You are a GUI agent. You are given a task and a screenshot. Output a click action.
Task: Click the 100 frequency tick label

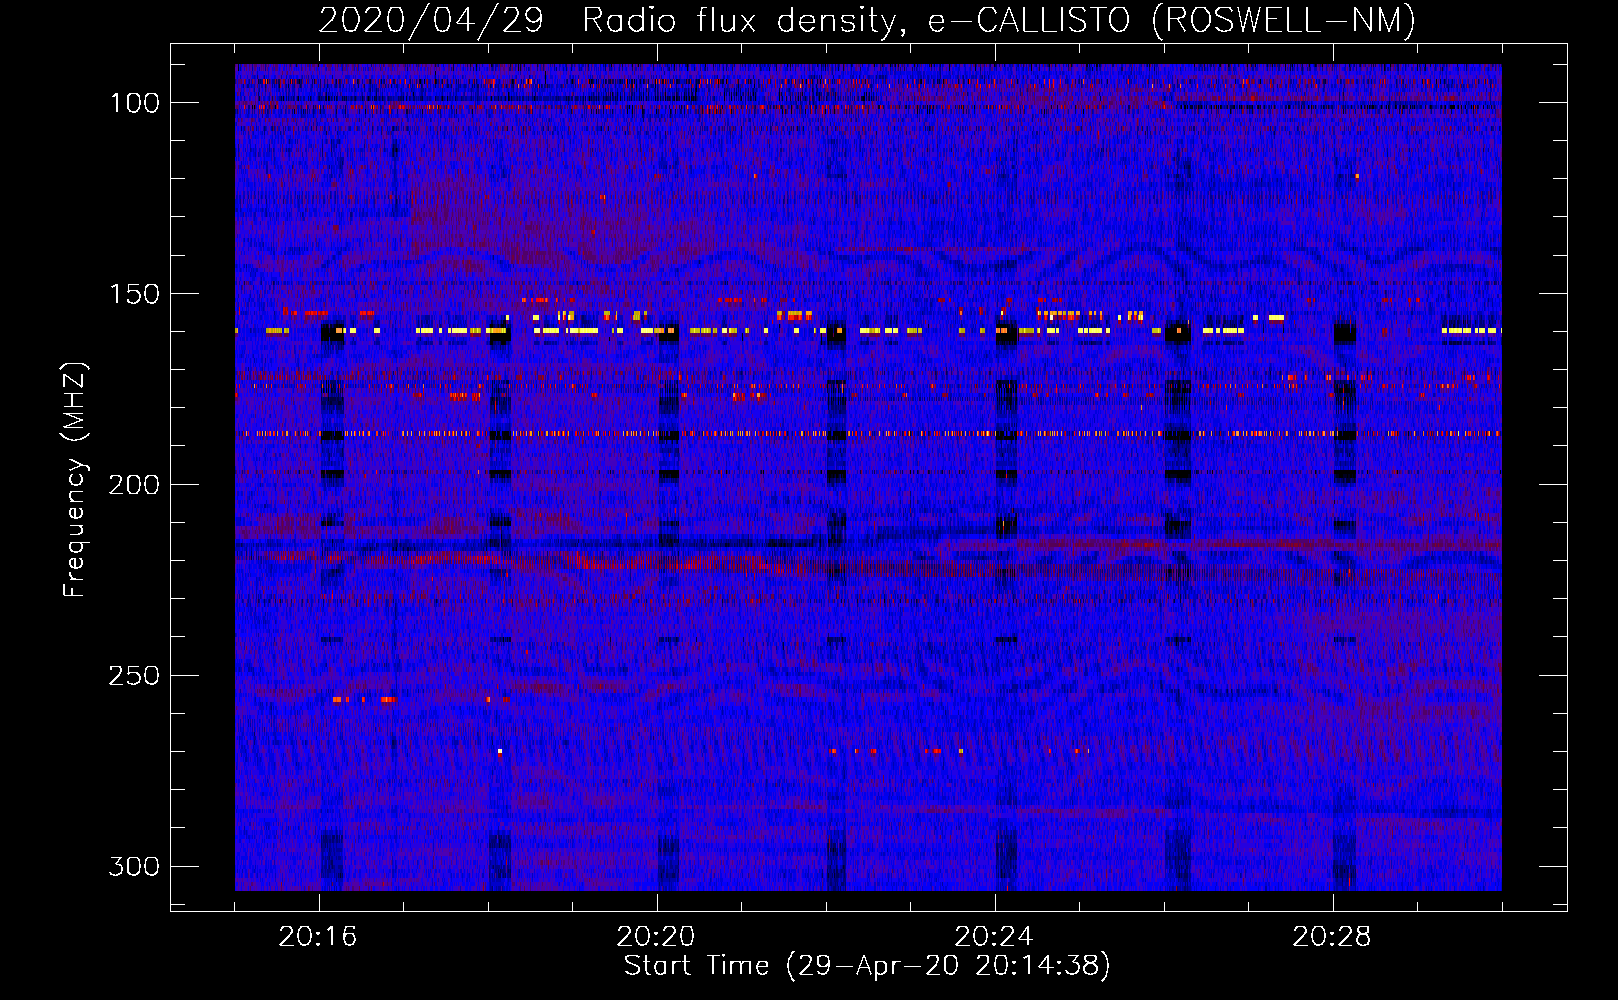point(134,103)
